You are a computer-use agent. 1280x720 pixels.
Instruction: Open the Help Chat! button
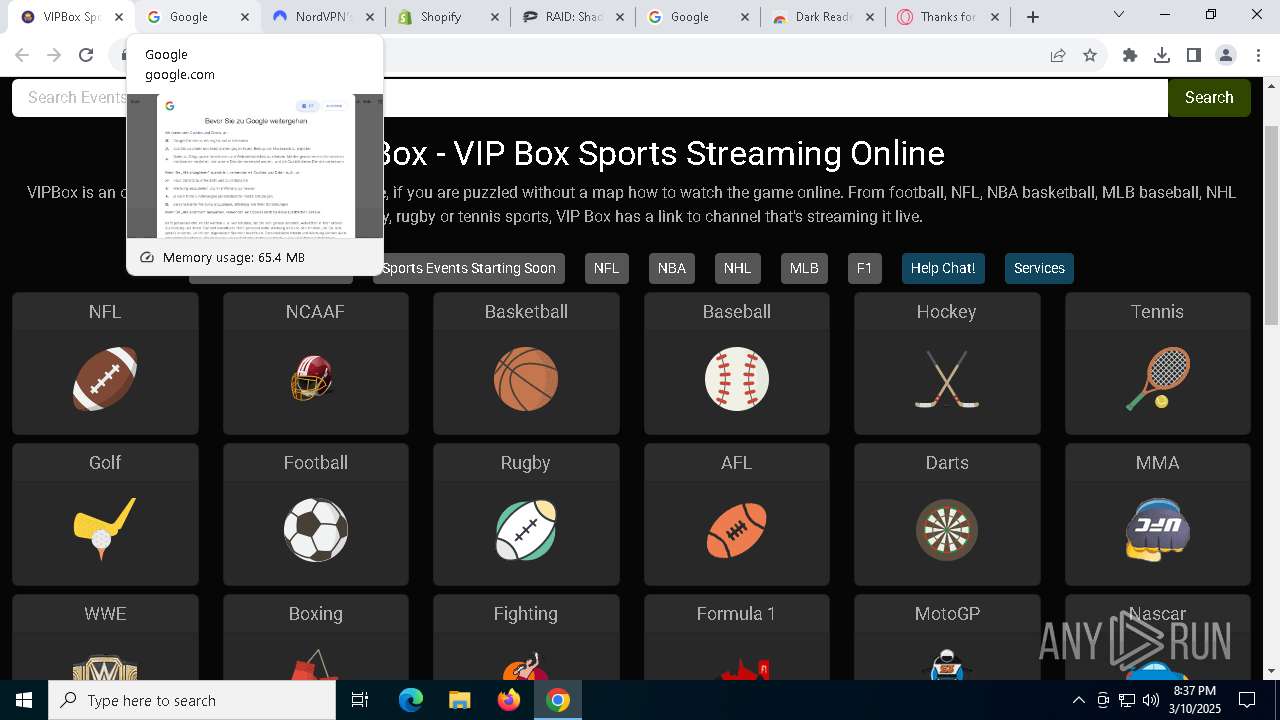(x=943, y=268)
